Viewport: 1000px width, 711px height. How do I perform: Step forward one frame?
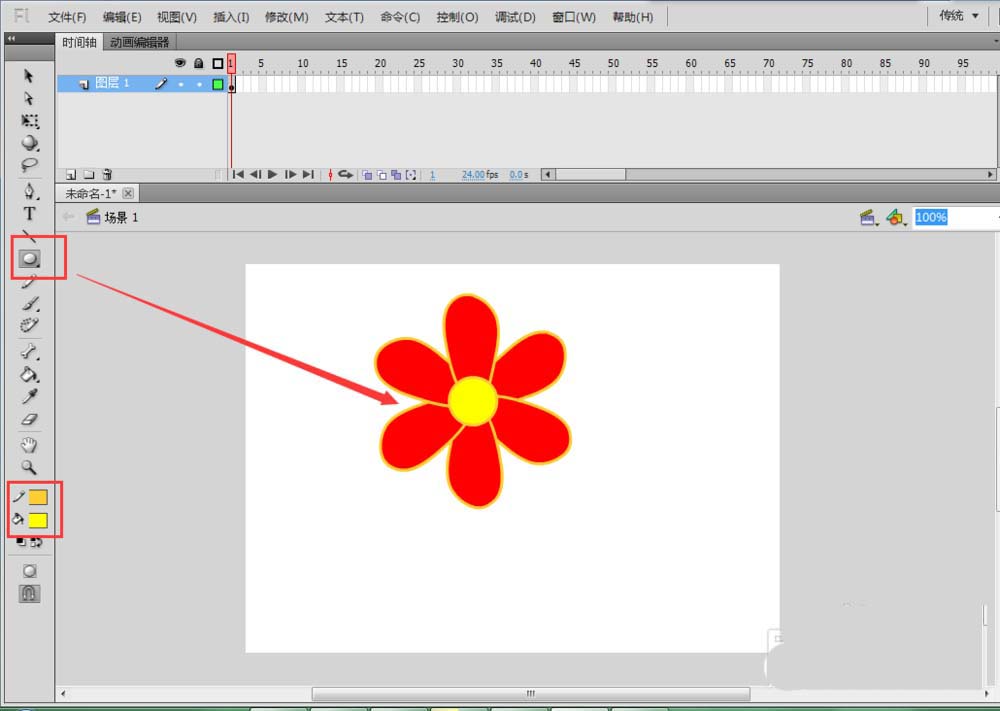290,175
